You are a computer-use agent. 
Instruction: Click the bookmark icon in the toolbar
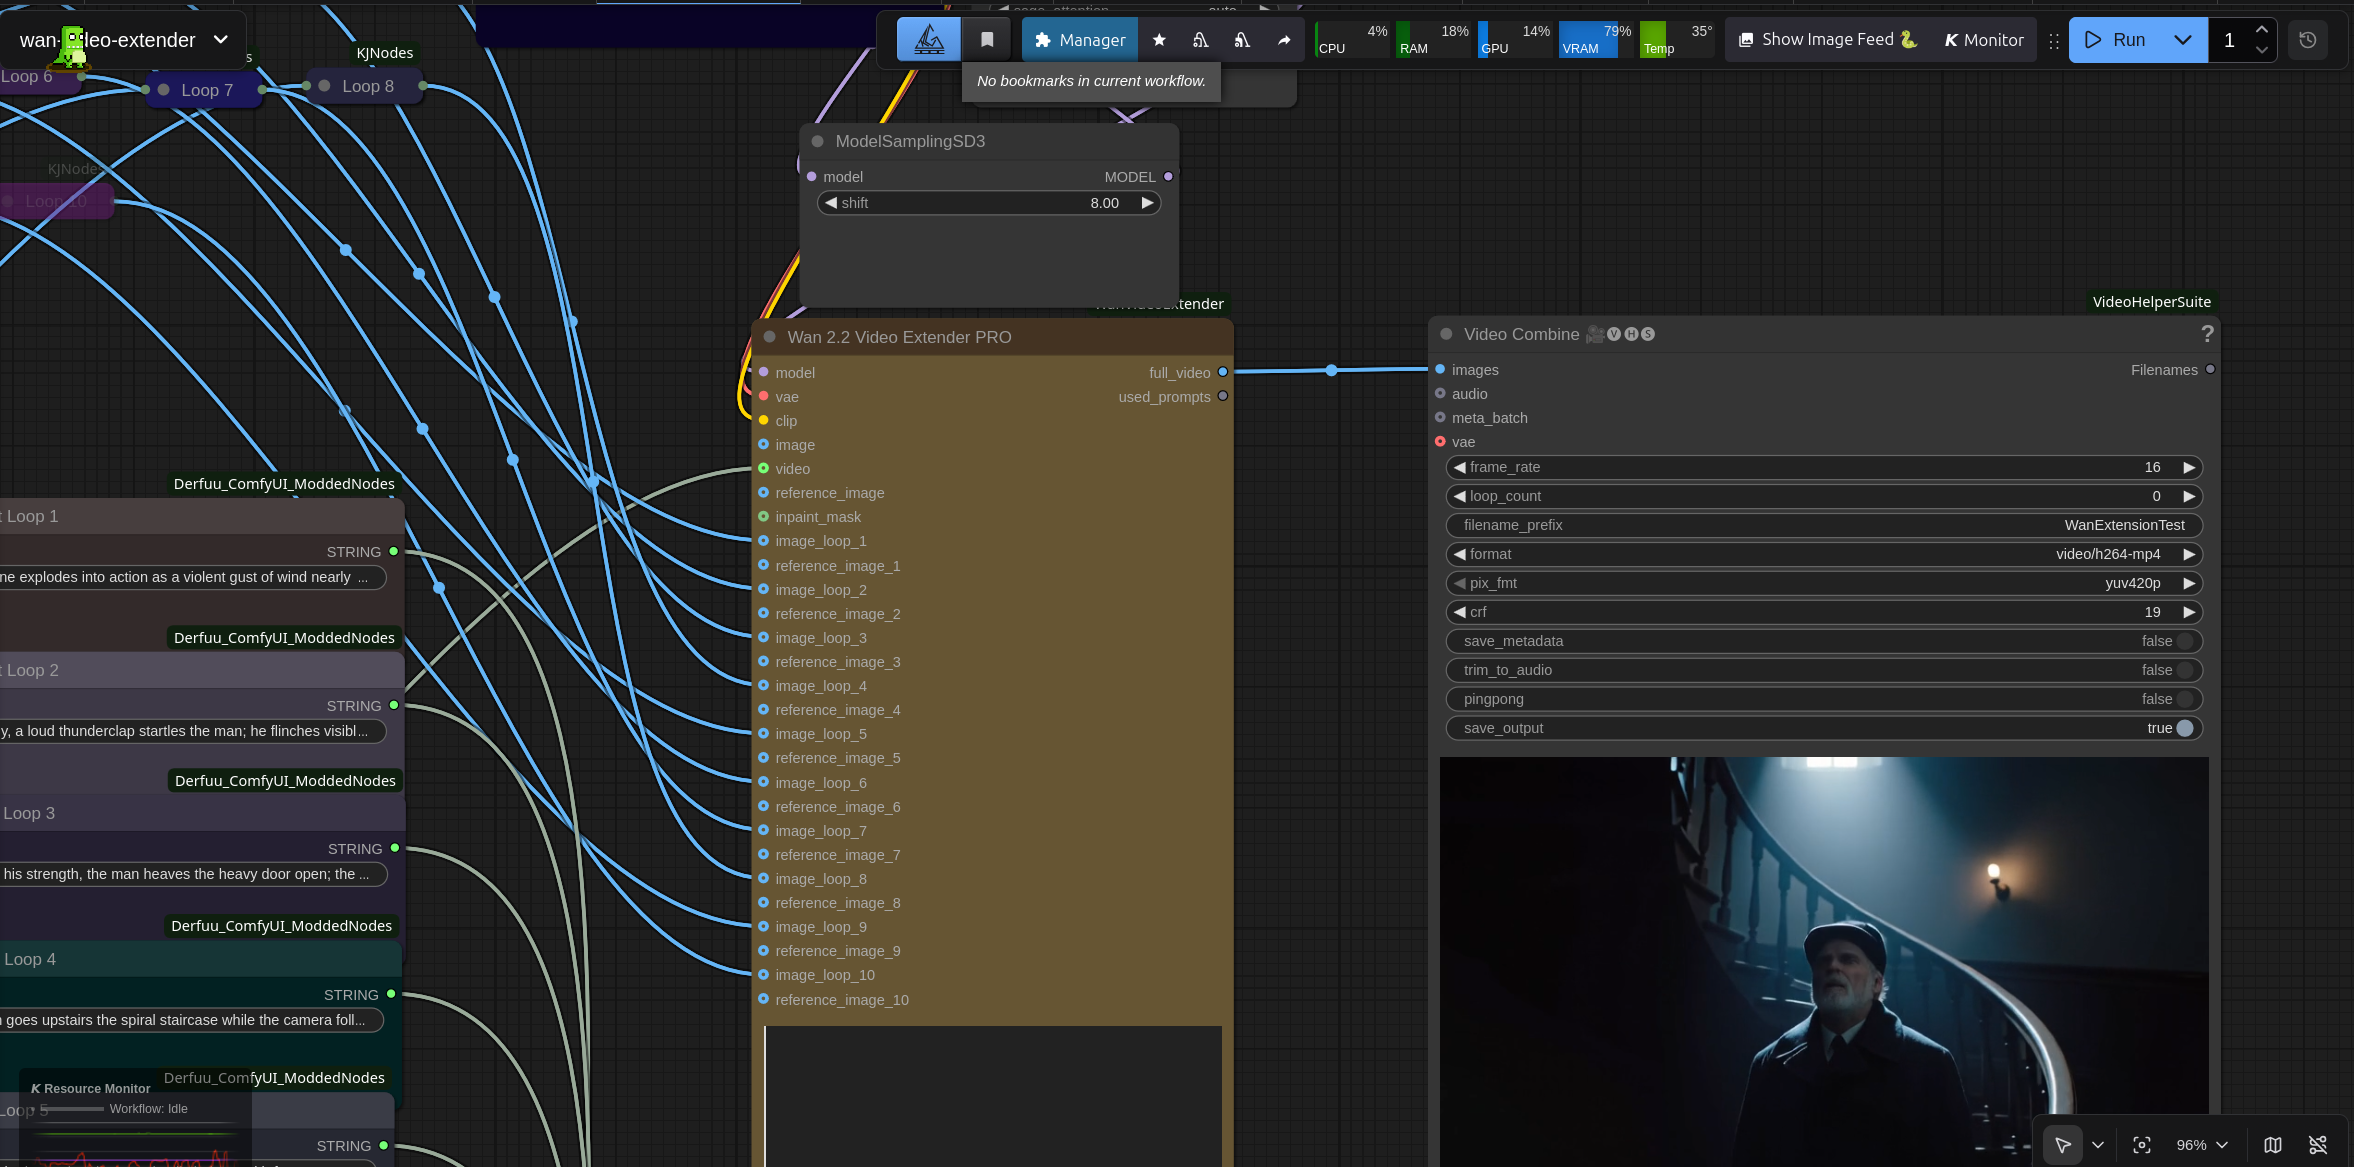(987, 40)
